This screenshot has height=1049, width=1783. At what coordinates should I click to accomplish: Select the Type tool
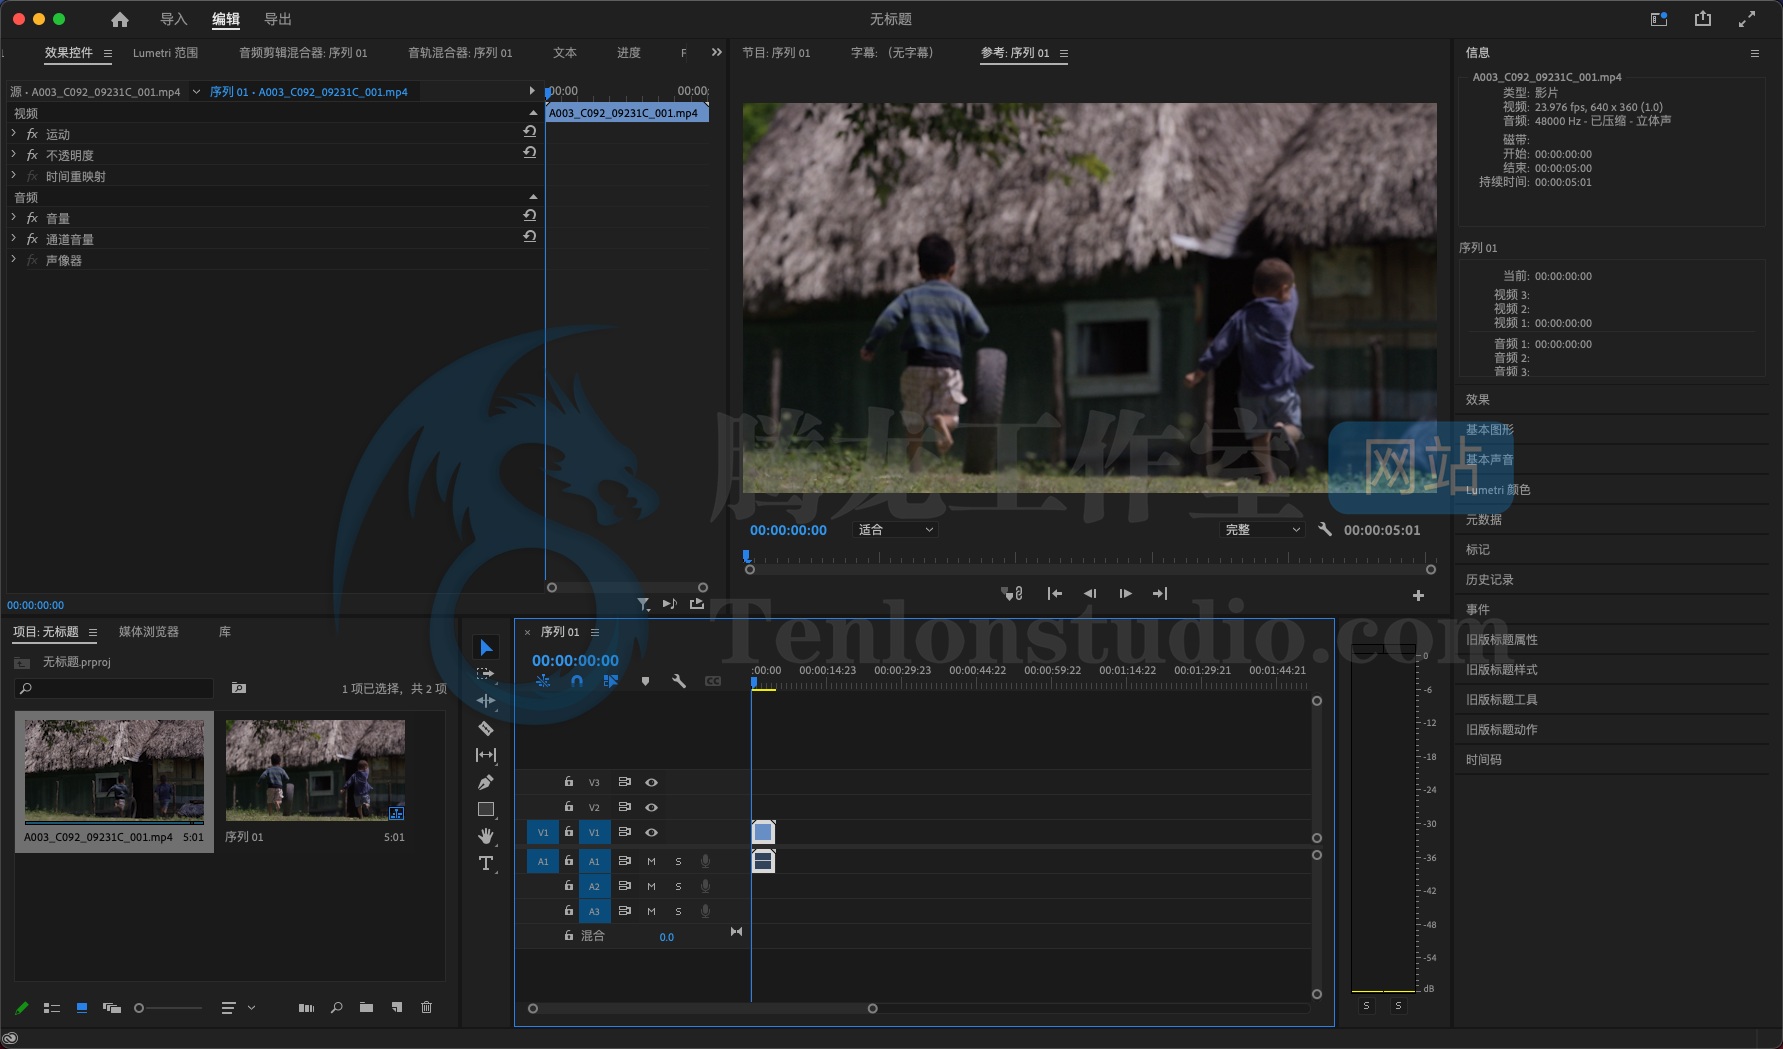(486, 863)
